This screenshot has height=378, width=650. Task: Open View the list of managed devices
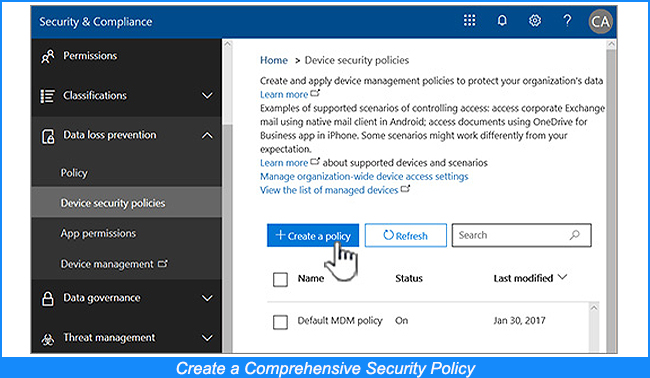point(329,190)
